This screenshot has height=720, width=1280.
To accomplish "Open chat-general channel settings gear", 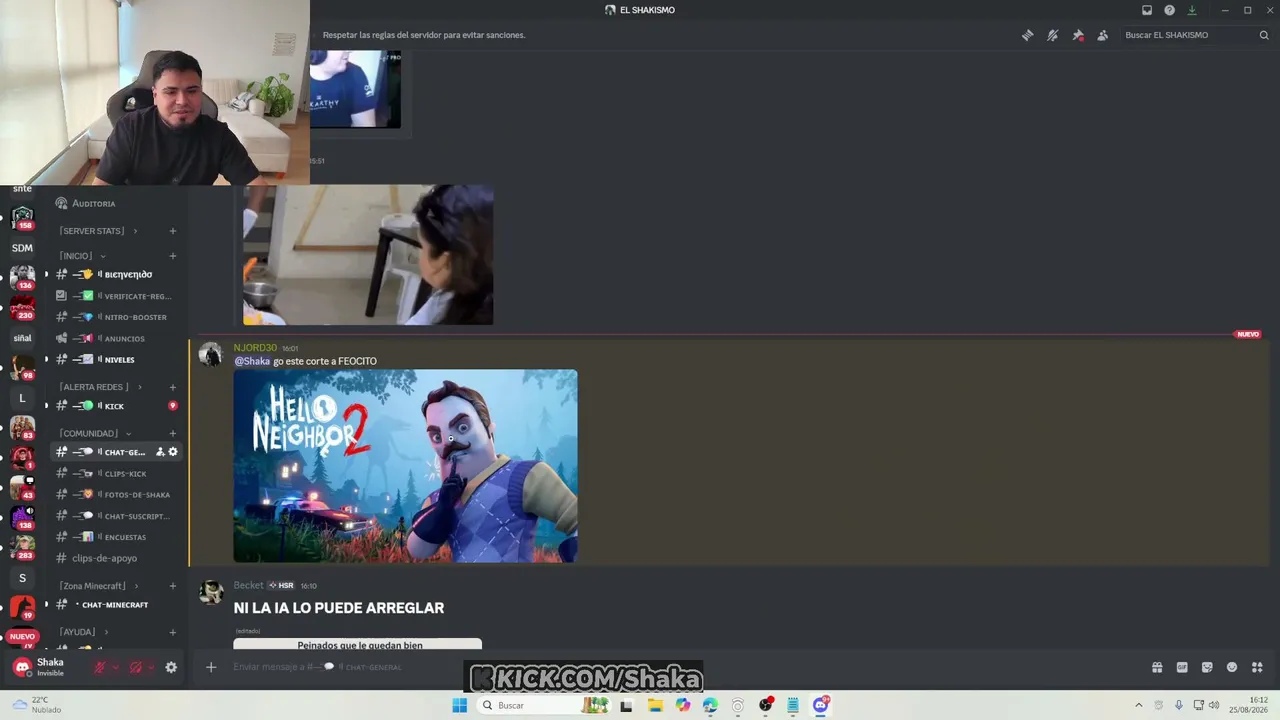I will 173,452.
